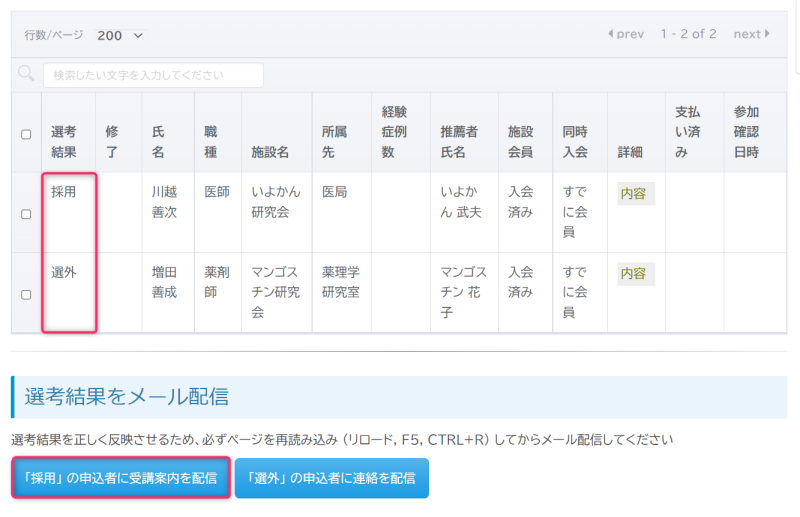Sort by the 推薦者氏名 column header
800x517 pixels.
pos(460,142)
